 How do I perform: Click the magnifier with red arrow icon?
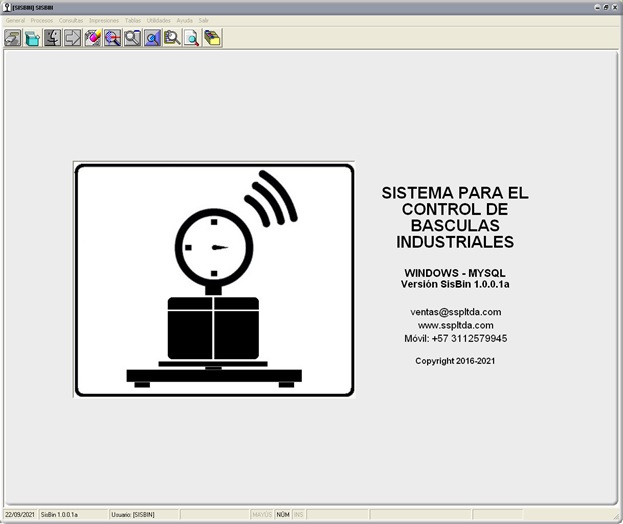tap(112, 38)
